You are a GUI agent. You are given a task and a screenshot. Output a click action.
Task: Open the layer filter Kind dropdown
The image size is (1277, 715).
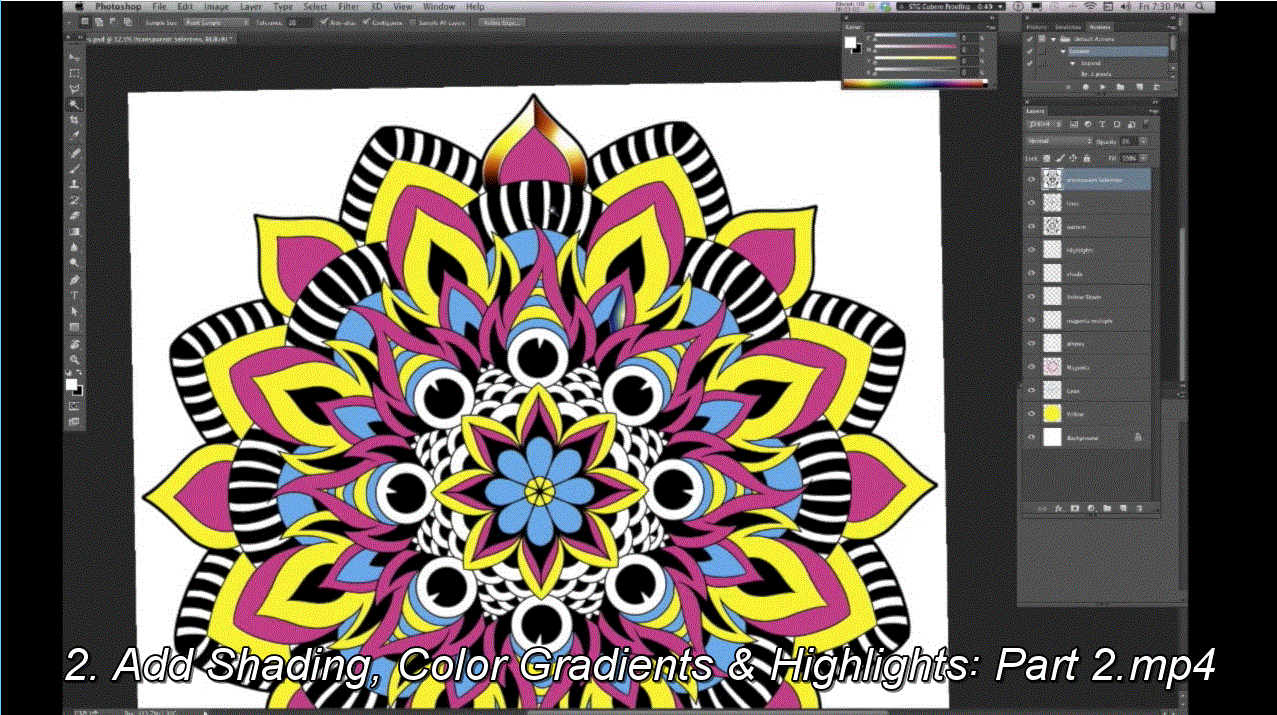click(x=1044, y=124)
